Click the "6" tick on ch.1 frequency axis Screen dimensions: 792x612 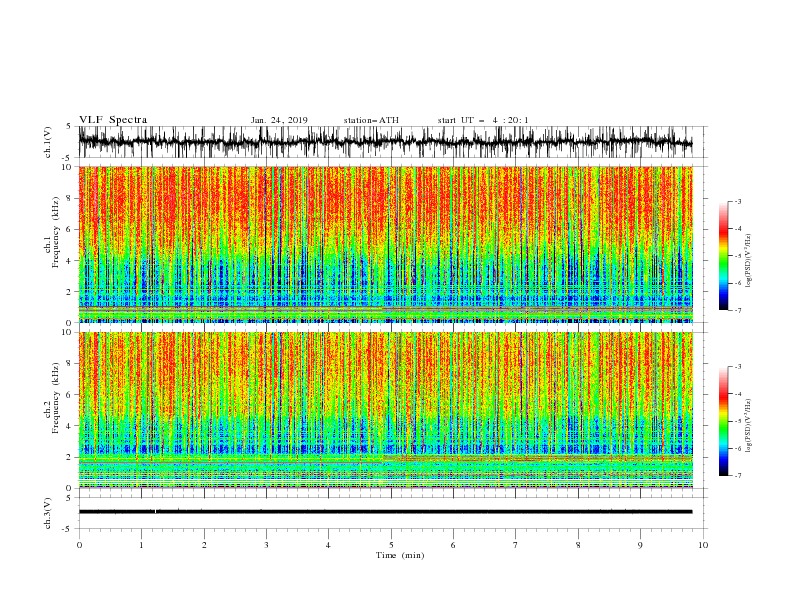tap(68, 229)
